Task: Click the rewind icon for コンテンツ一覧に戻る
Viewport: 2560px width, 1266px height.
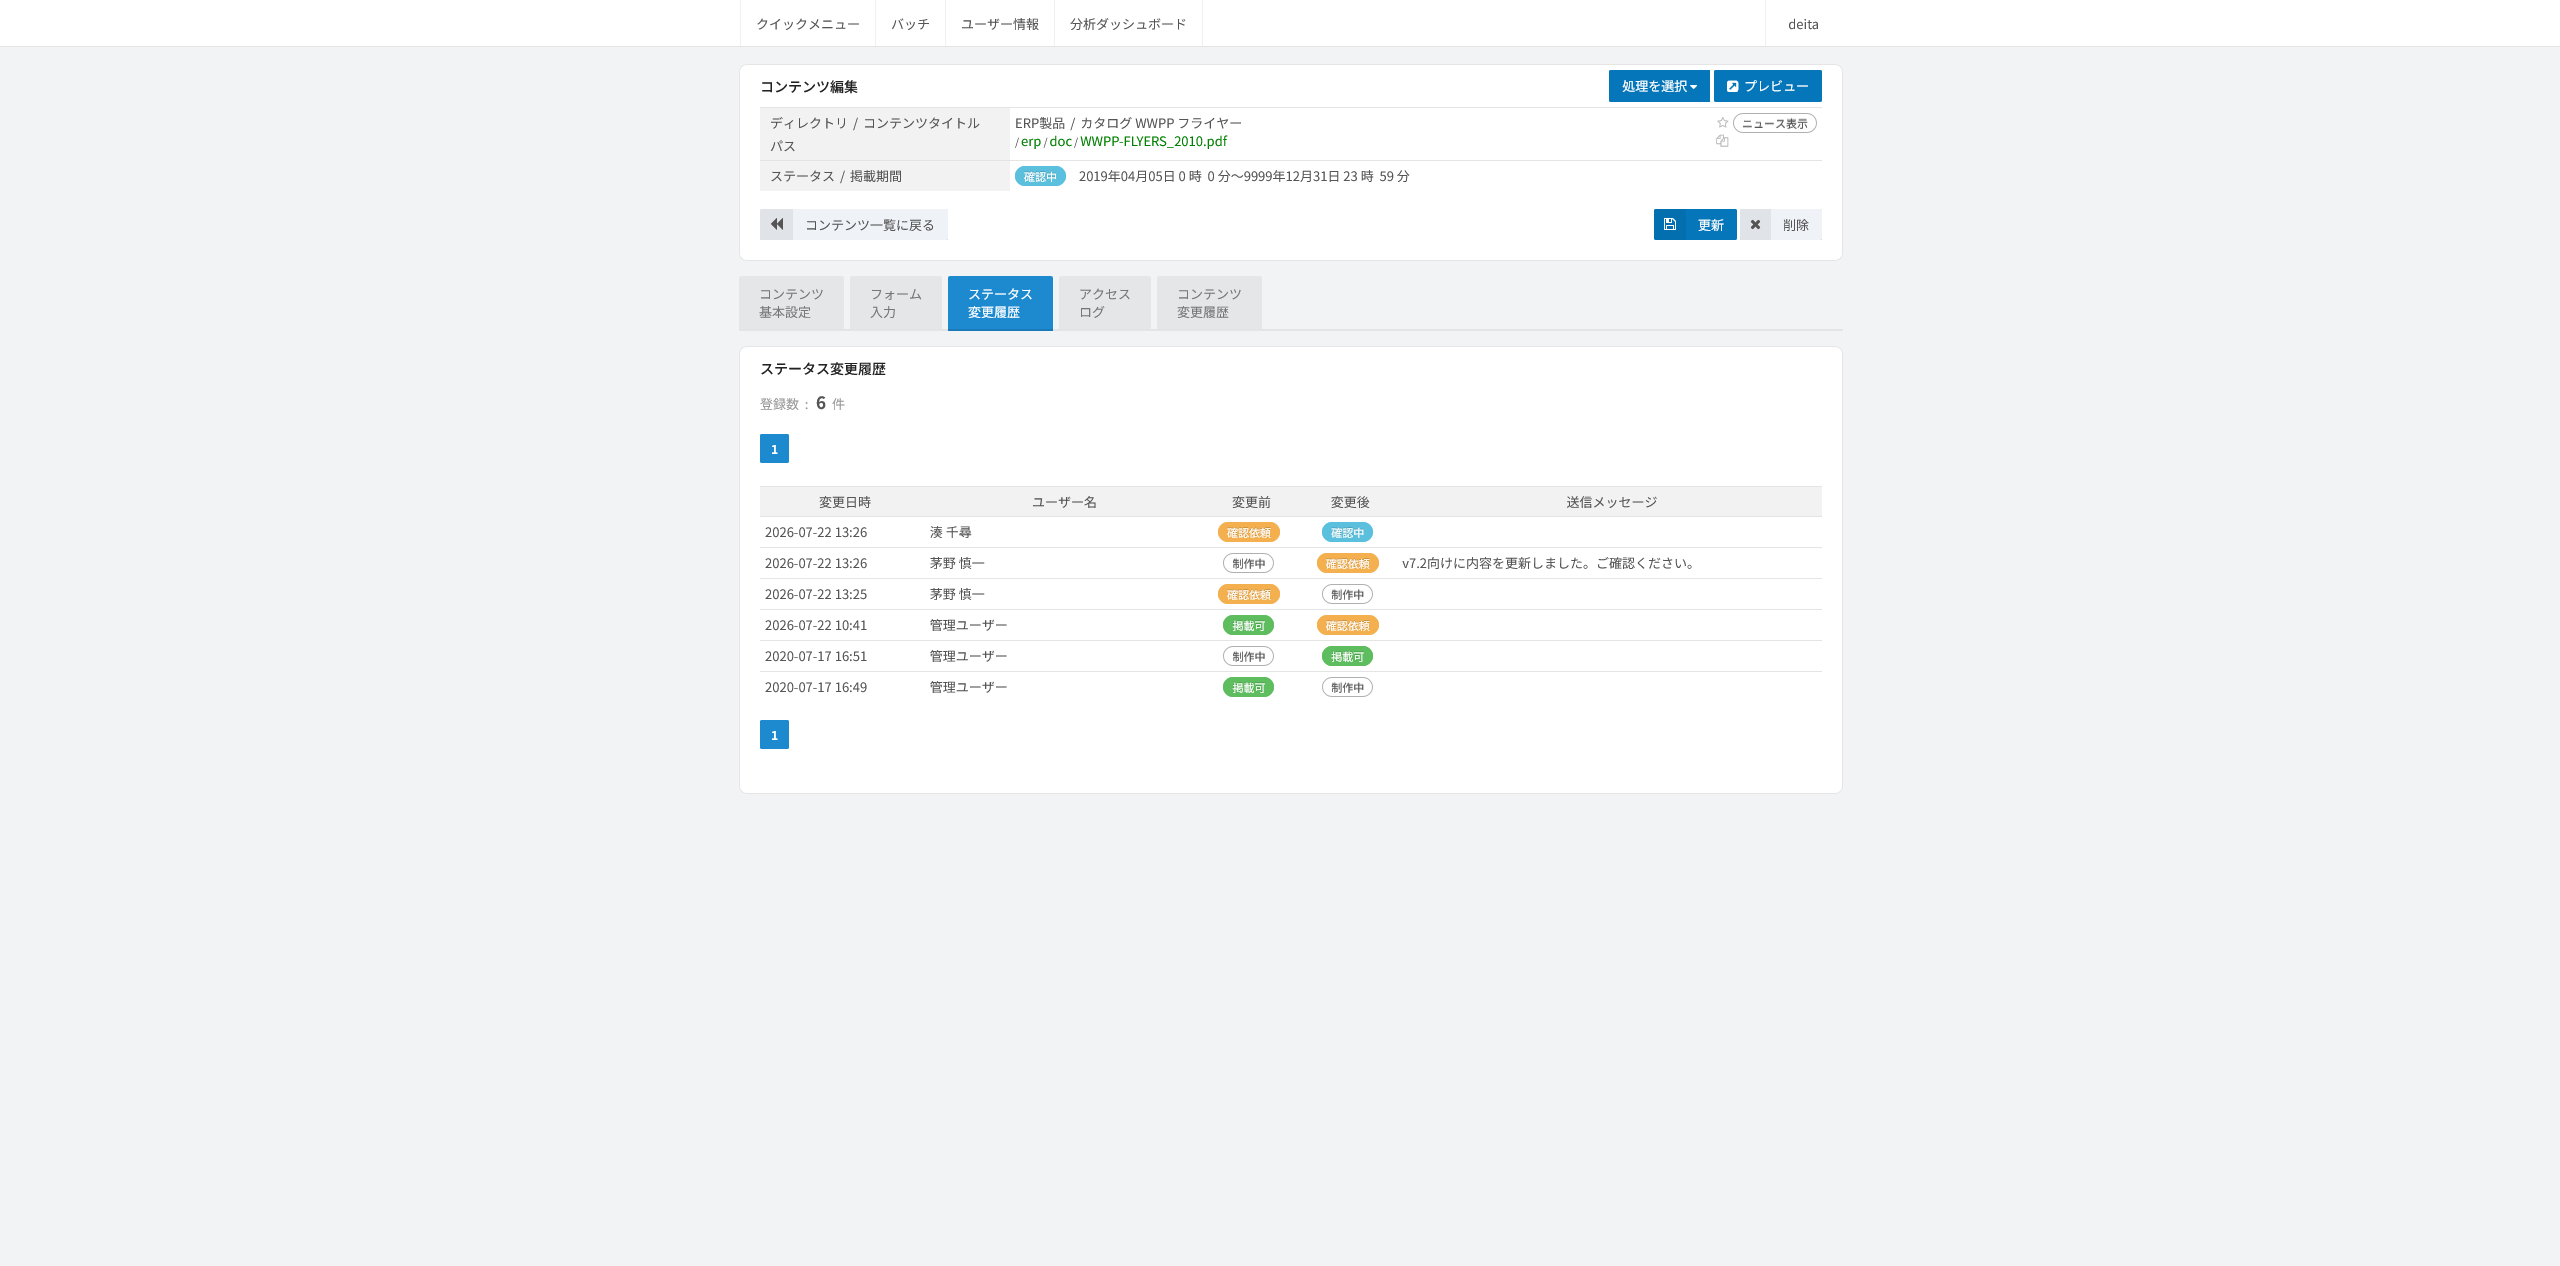Action: [777, 225]
